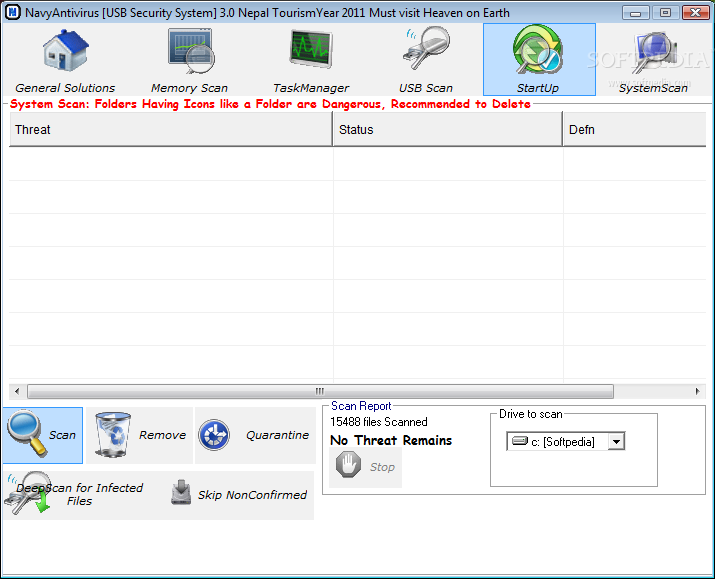Click the '15488 files Scanned' text
Viewport: 715px width, 579px height.
coord(378,422)
